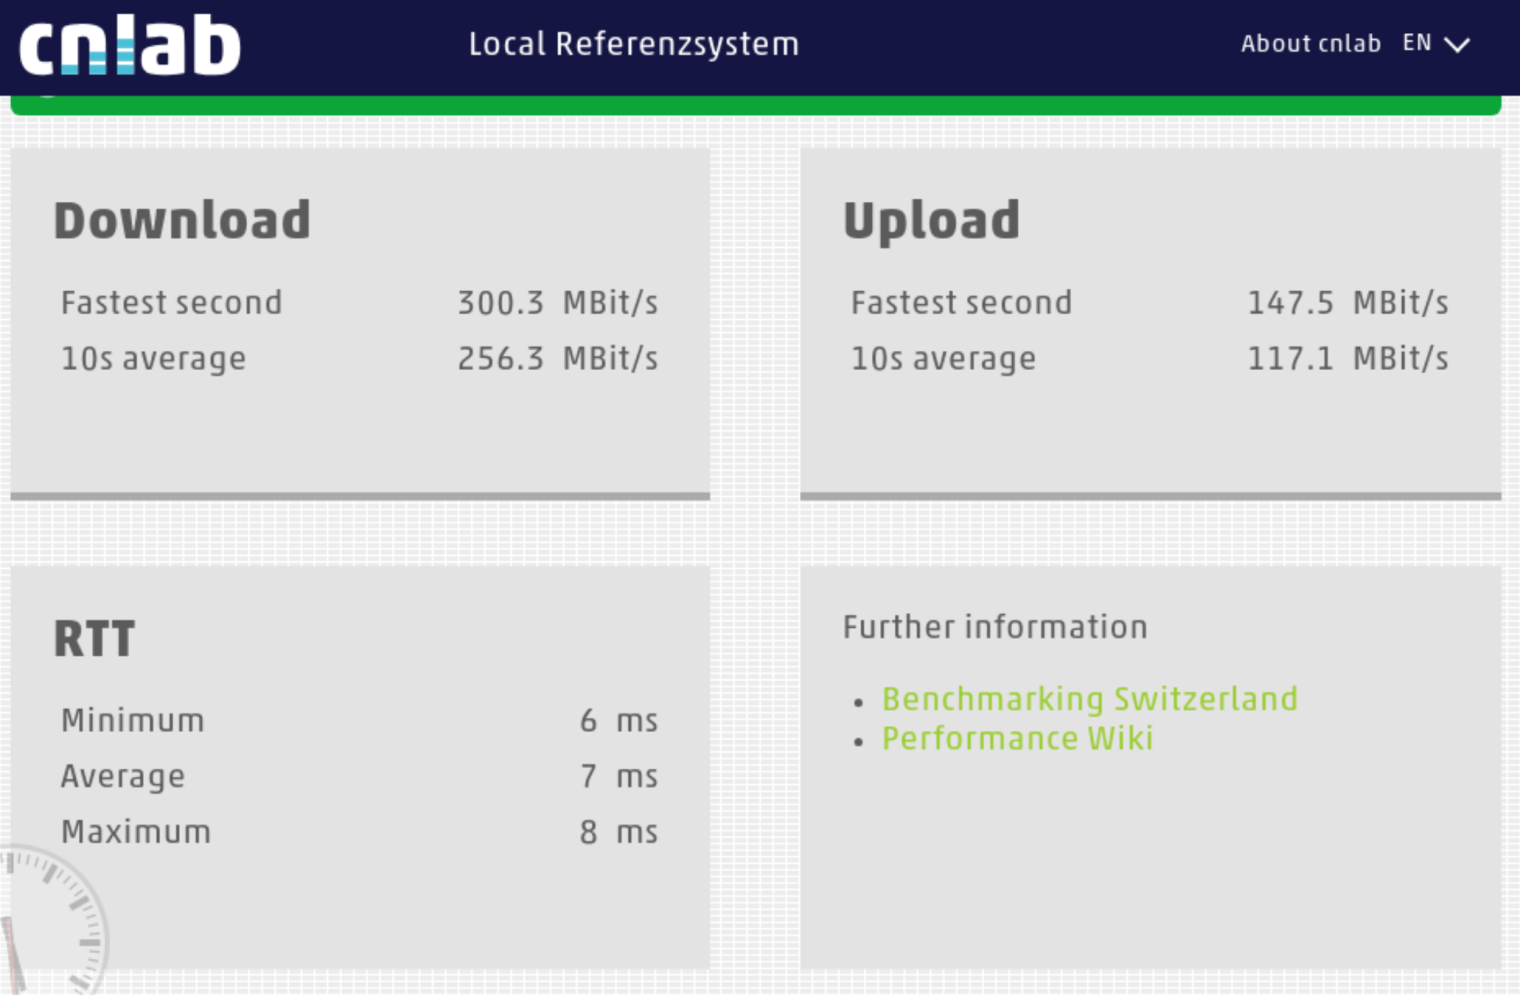Select the 117.1 MBit/s upload average value

1347,359
